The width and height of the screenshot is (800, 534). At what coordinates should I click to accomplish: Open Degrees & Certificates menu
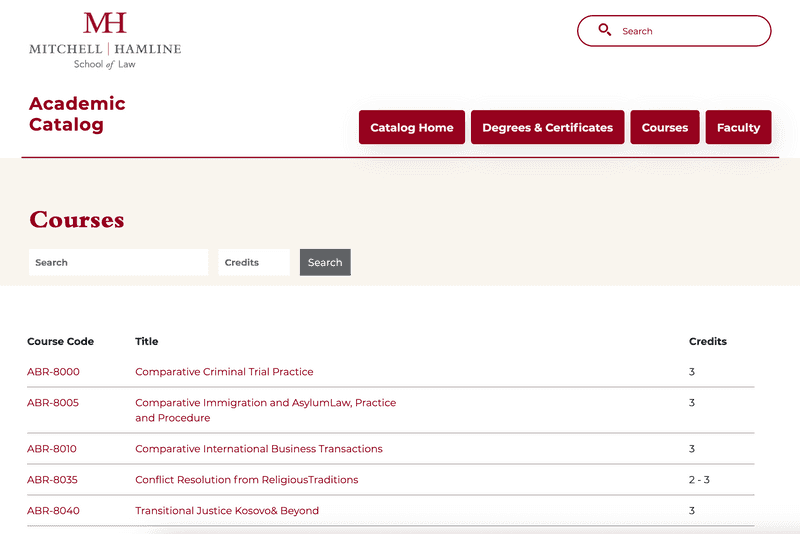547,128
